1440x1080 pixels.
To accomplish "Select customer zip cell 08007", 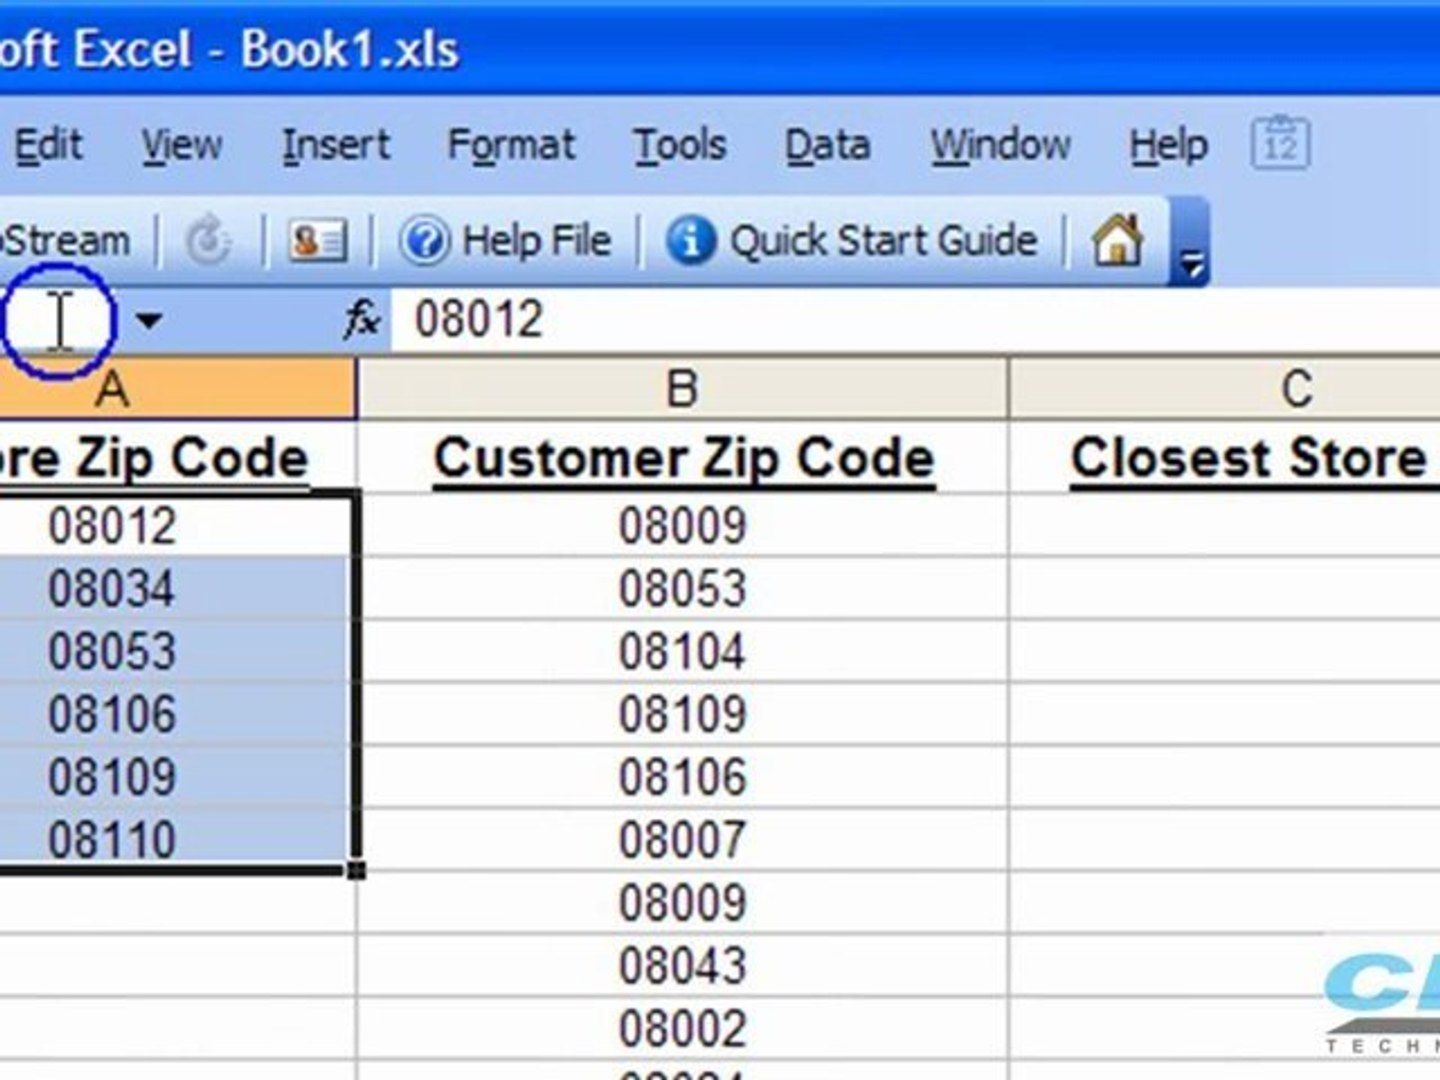I will [x=682, y=839].
